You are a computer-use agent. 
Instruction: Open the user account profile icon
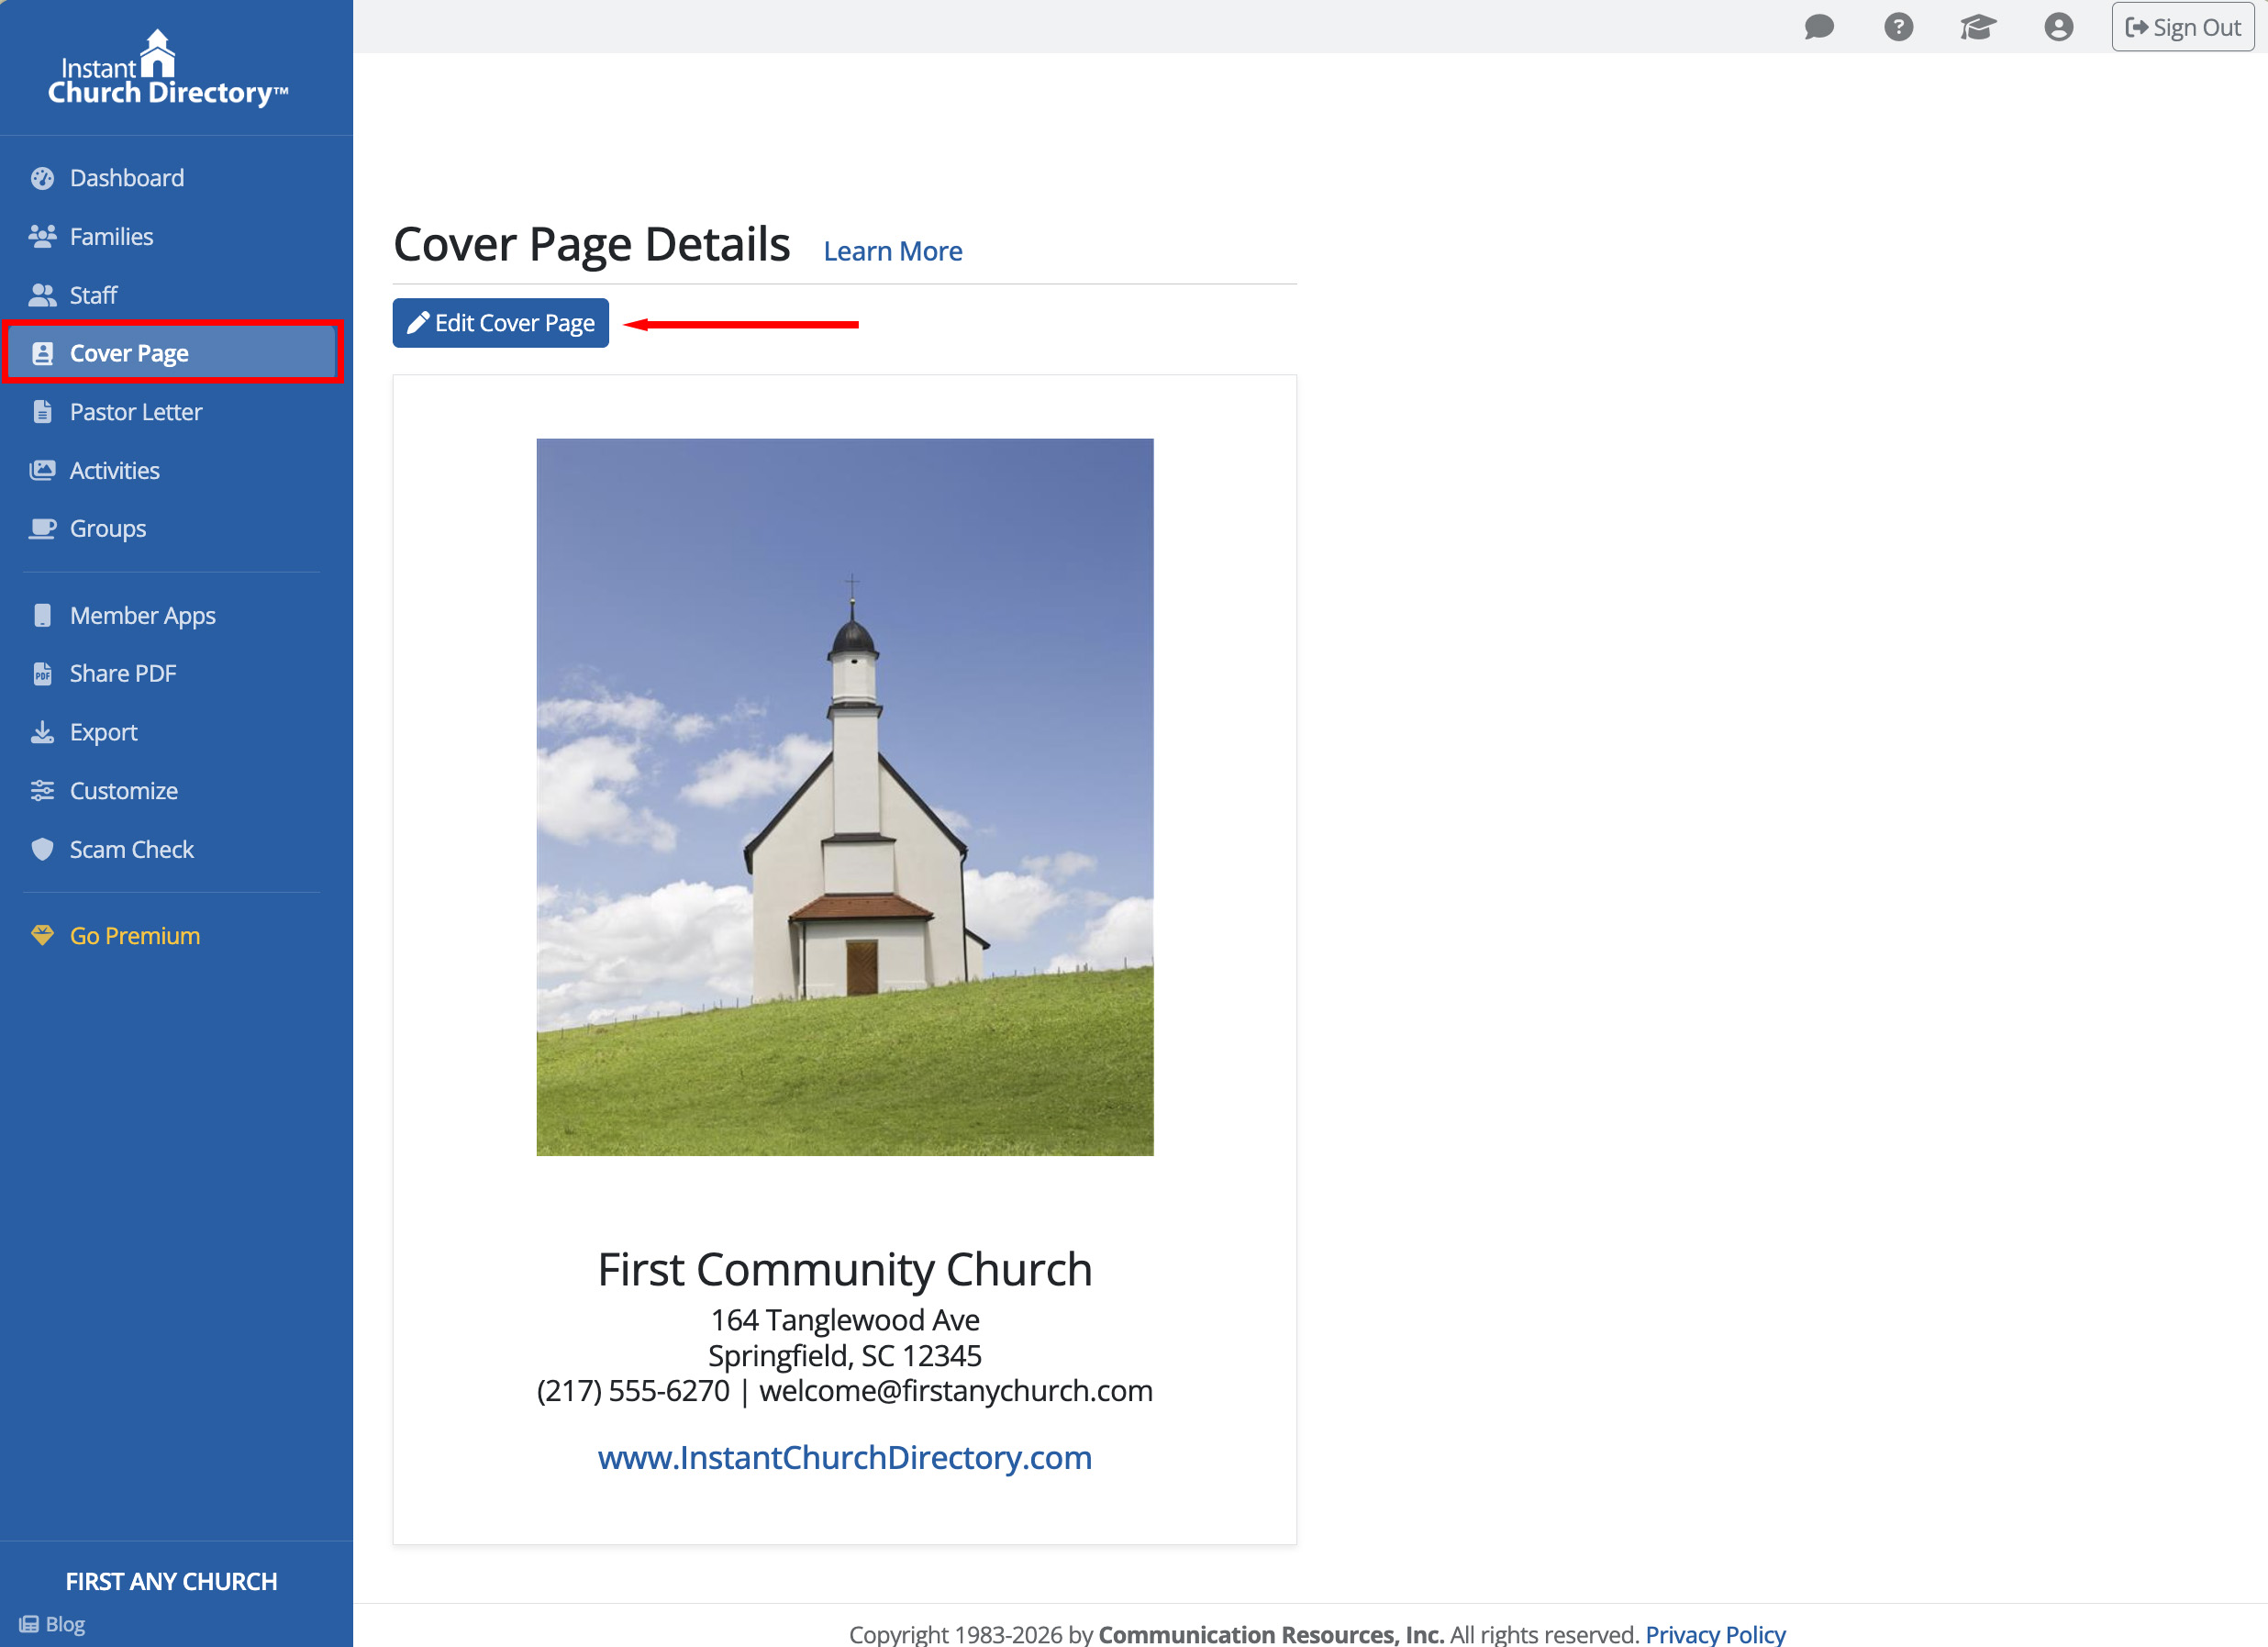point(2058,27)
